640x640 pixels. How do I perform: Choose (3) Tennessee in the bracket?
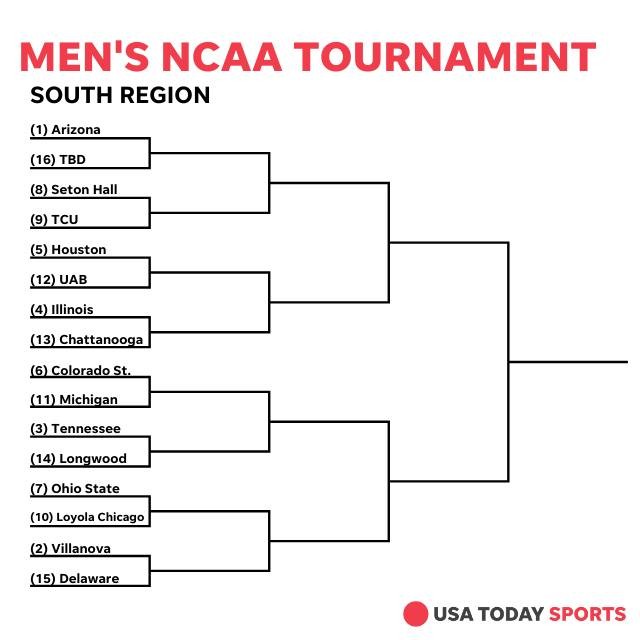click(75, 428)
